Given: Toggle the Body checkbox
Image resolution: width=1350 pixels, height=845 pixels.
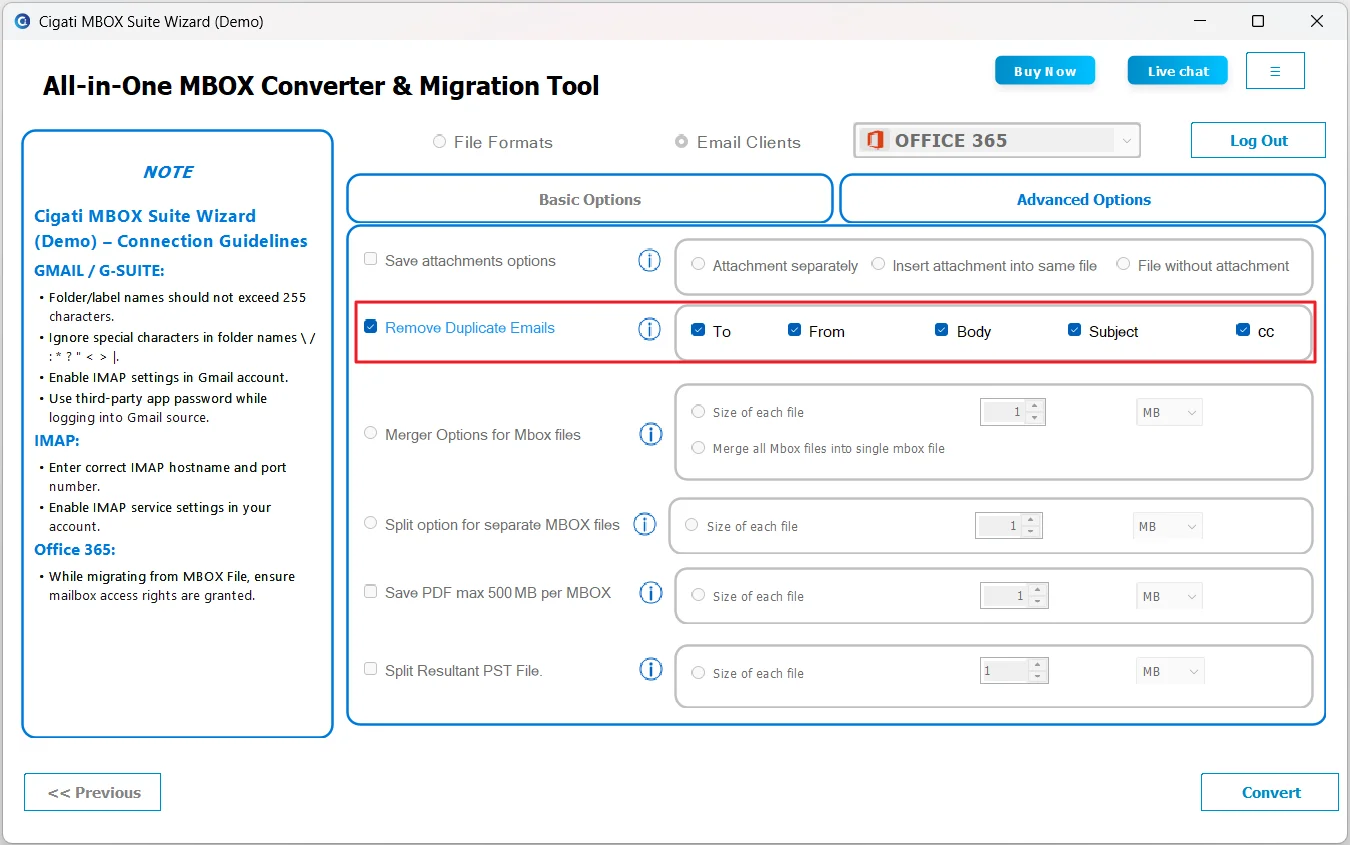Looking at the screenshot, I should (941, 330).
